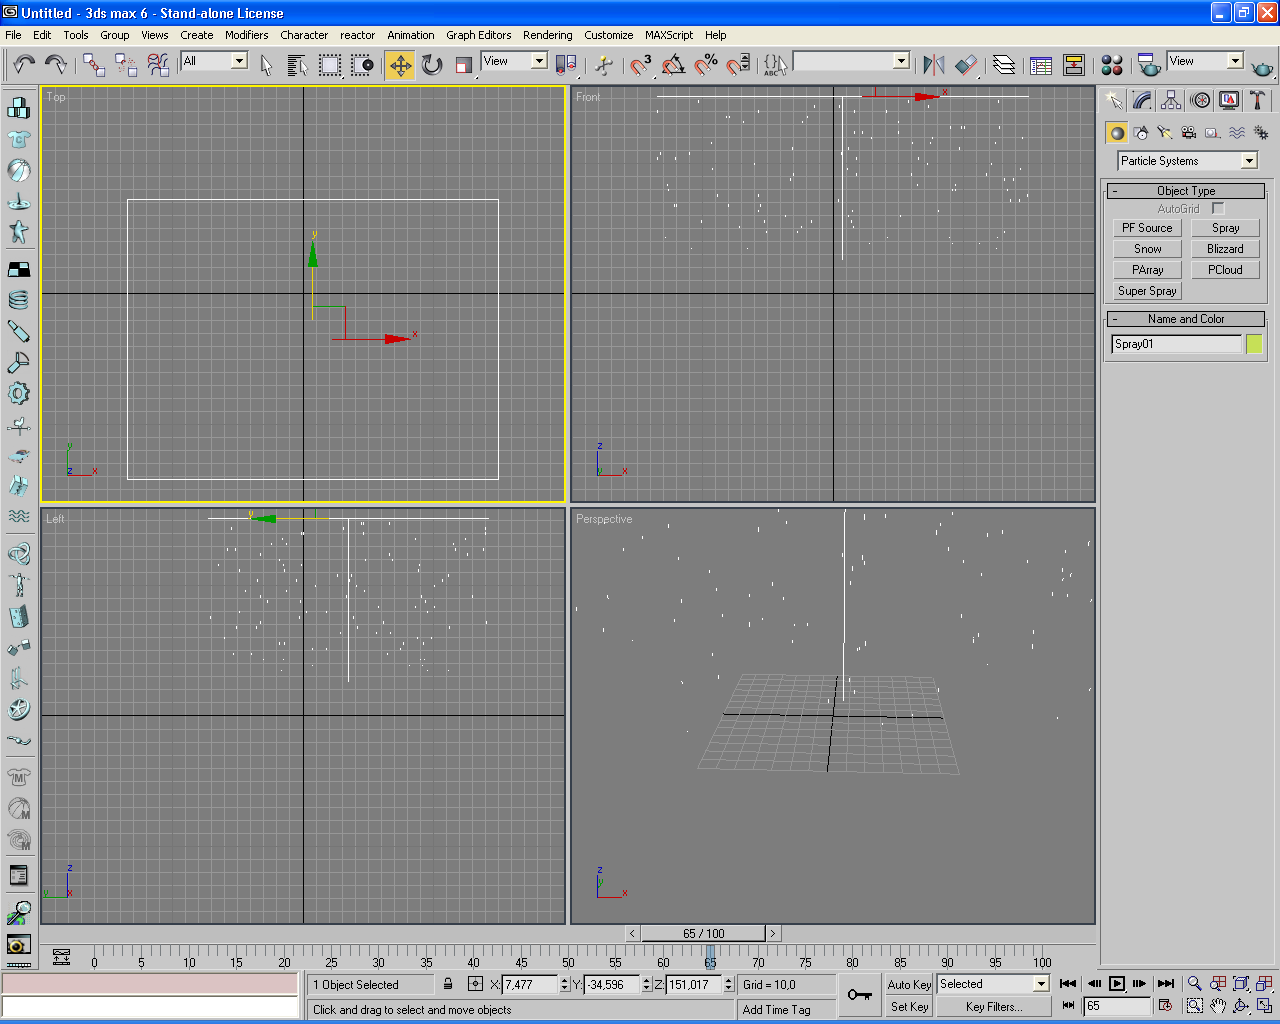This screenshot has height=1024, width=1280.
Task: Toggle the Selection Lock padlock
Action: [x=448, y=984]
